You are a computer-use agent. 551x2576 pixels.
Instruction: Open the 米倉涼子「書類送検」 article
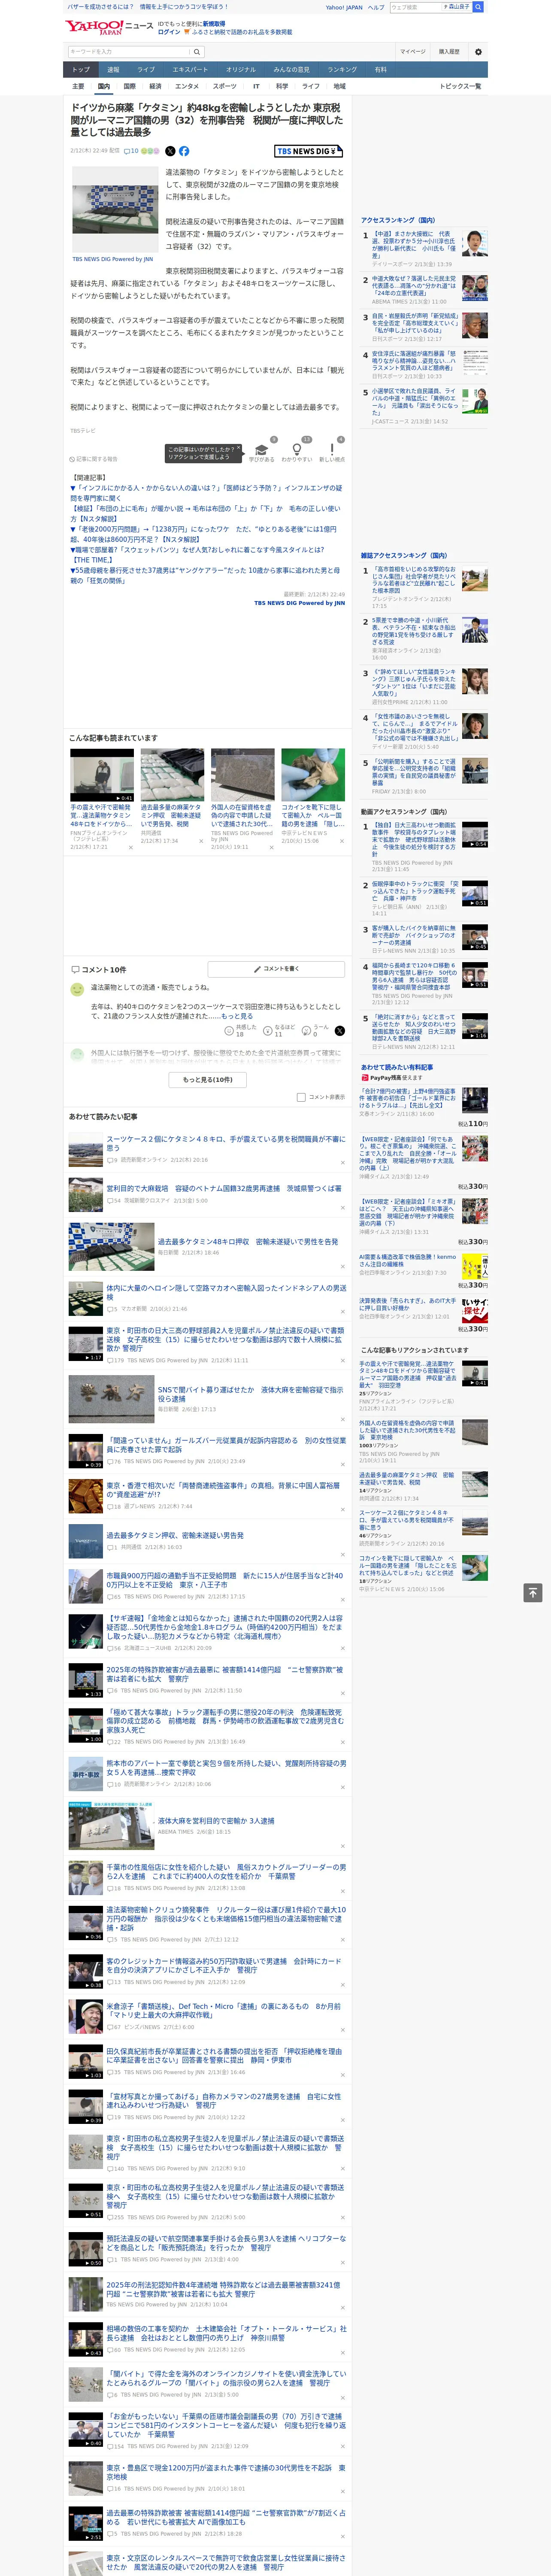click(223, 2011)
